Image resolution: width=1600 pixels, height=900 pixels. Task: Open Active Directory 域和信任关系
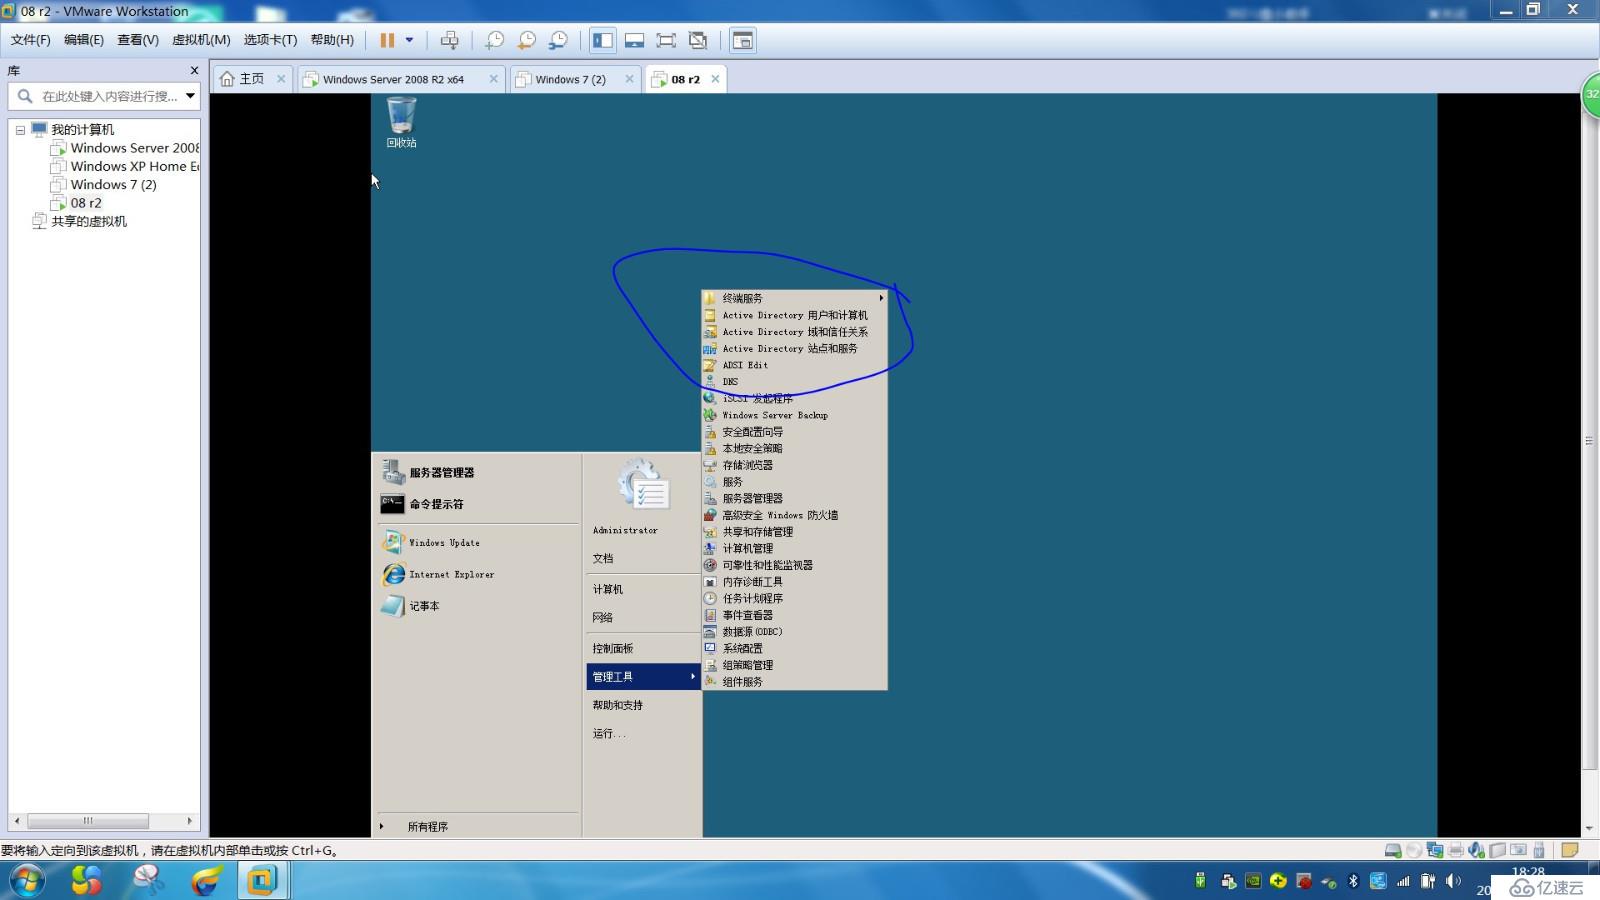pyautogui.click(x=794, y=332)
